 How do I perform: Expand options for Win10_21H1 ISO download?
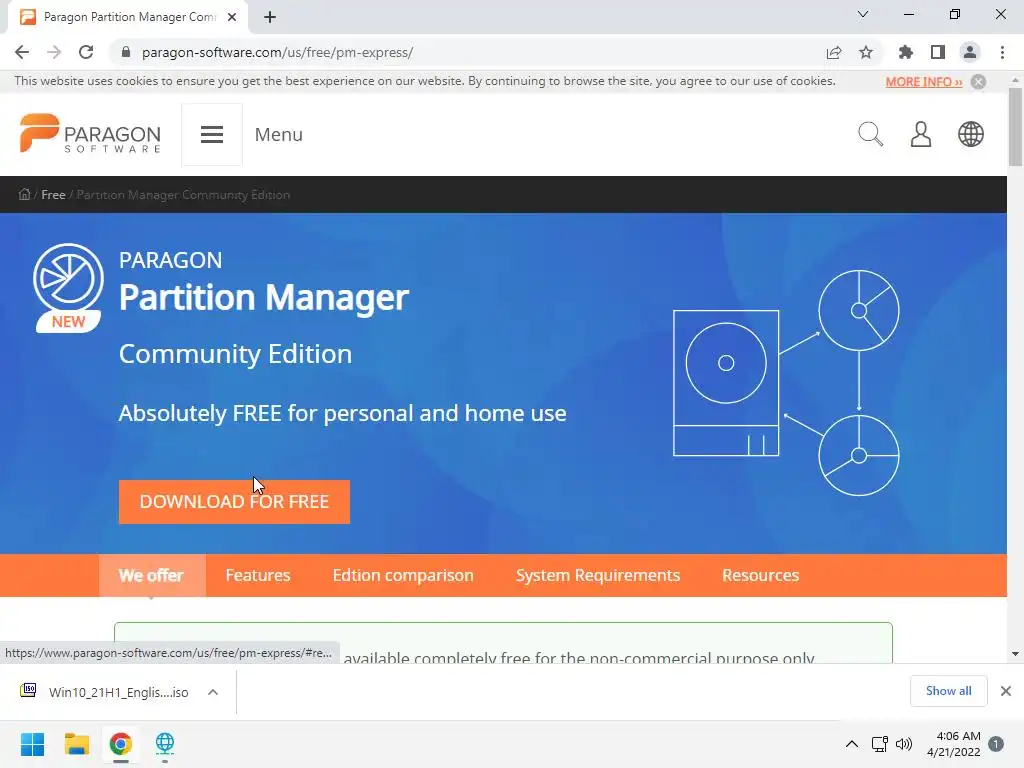tap(213, 692)
